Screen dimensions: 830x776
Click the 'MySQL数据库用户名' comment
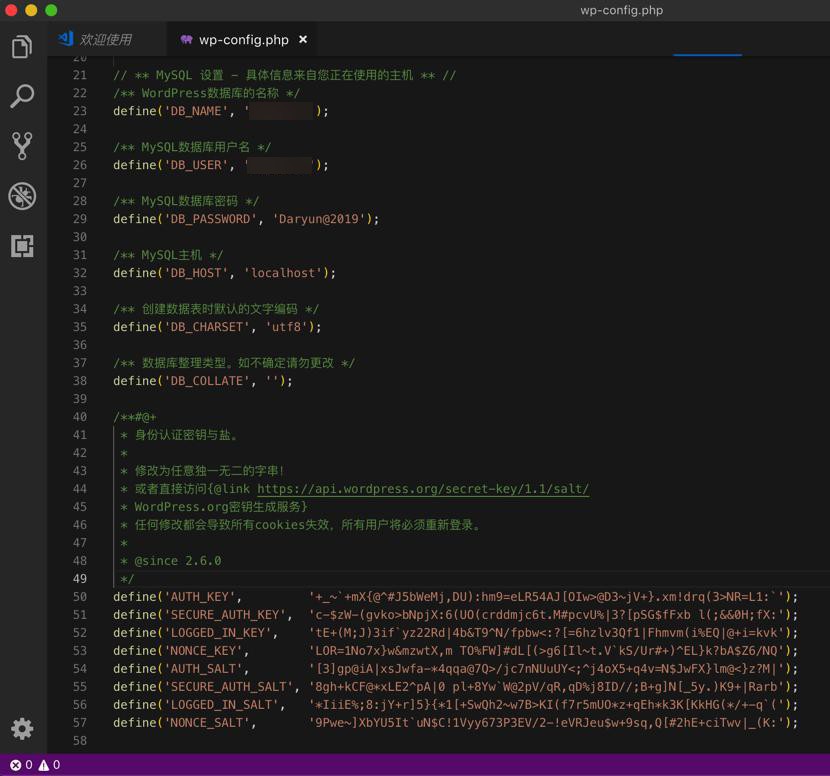192,147
